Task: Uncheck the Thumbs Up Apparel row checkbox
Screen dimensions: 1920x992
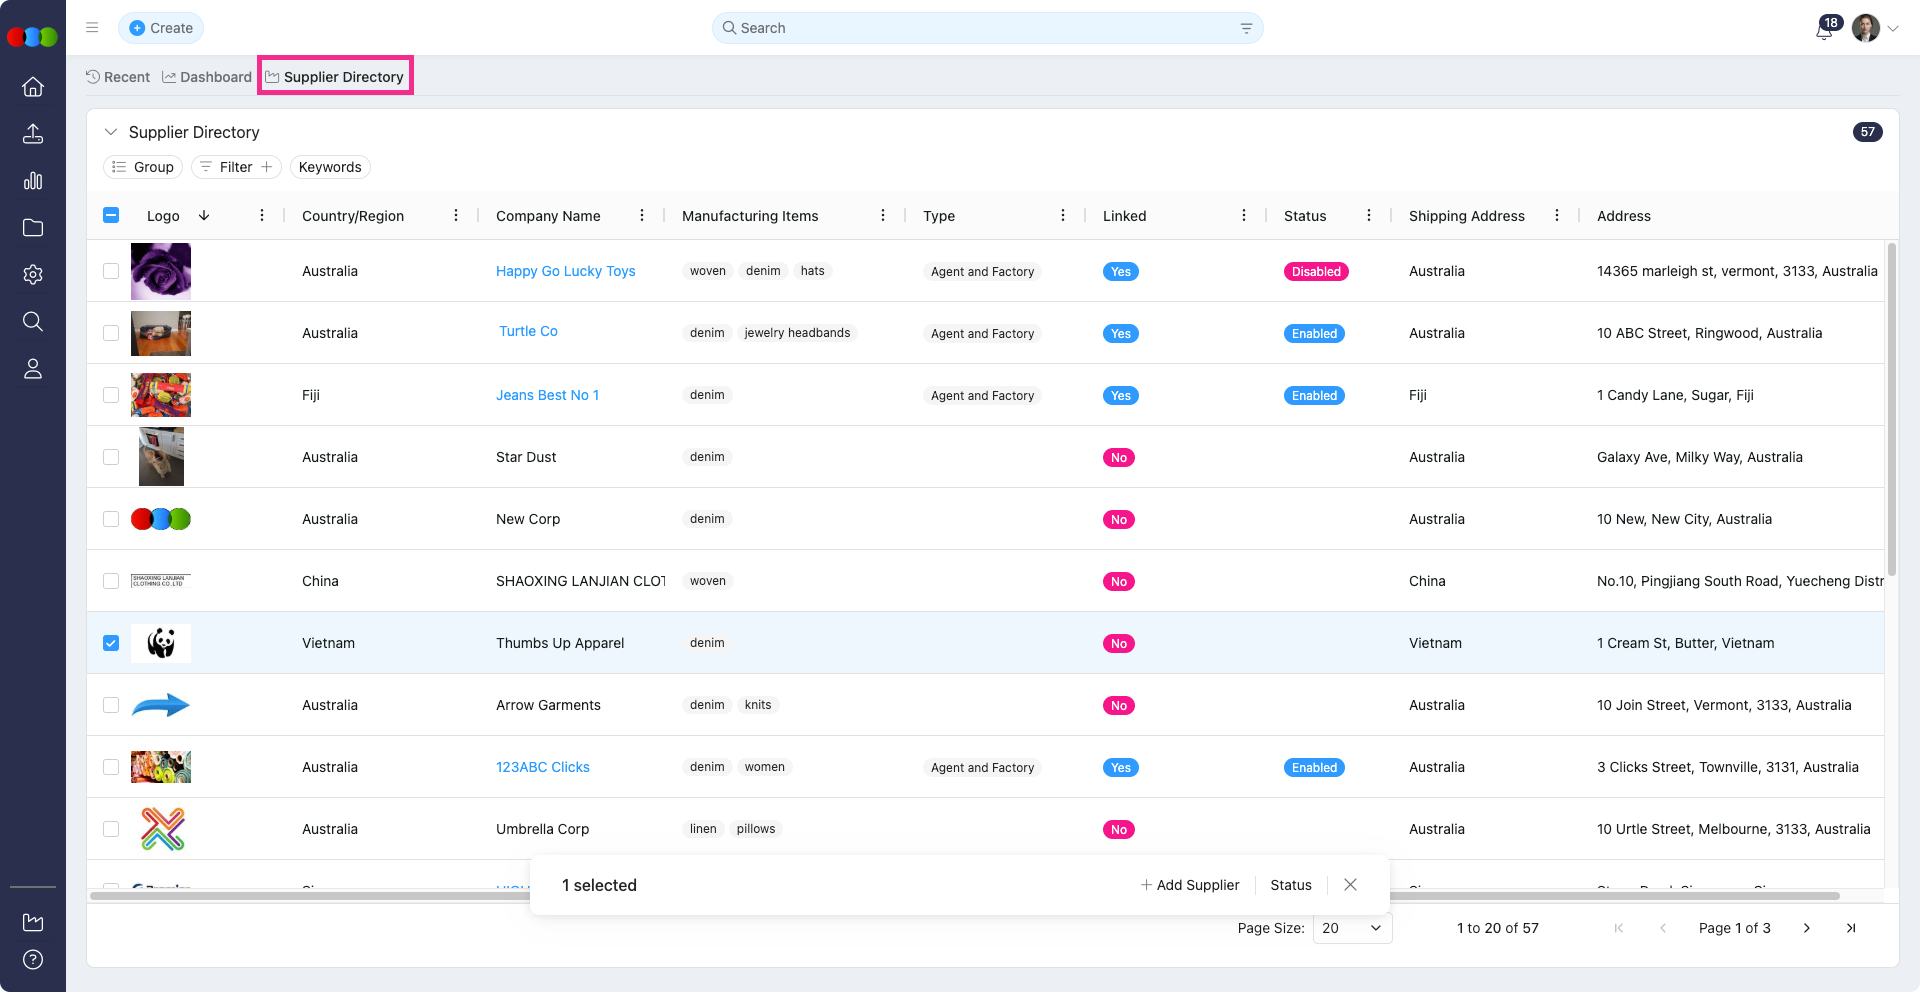Action: point(111,643)
